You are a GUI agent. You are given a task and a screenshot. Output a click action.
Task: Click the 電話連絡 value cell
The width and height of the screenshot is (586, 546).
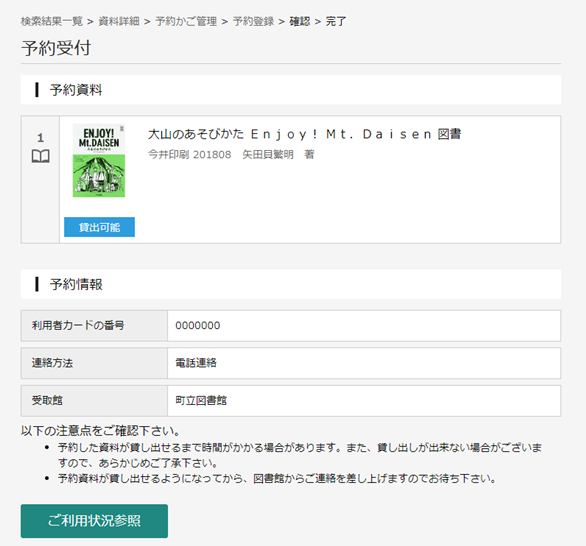364,363
